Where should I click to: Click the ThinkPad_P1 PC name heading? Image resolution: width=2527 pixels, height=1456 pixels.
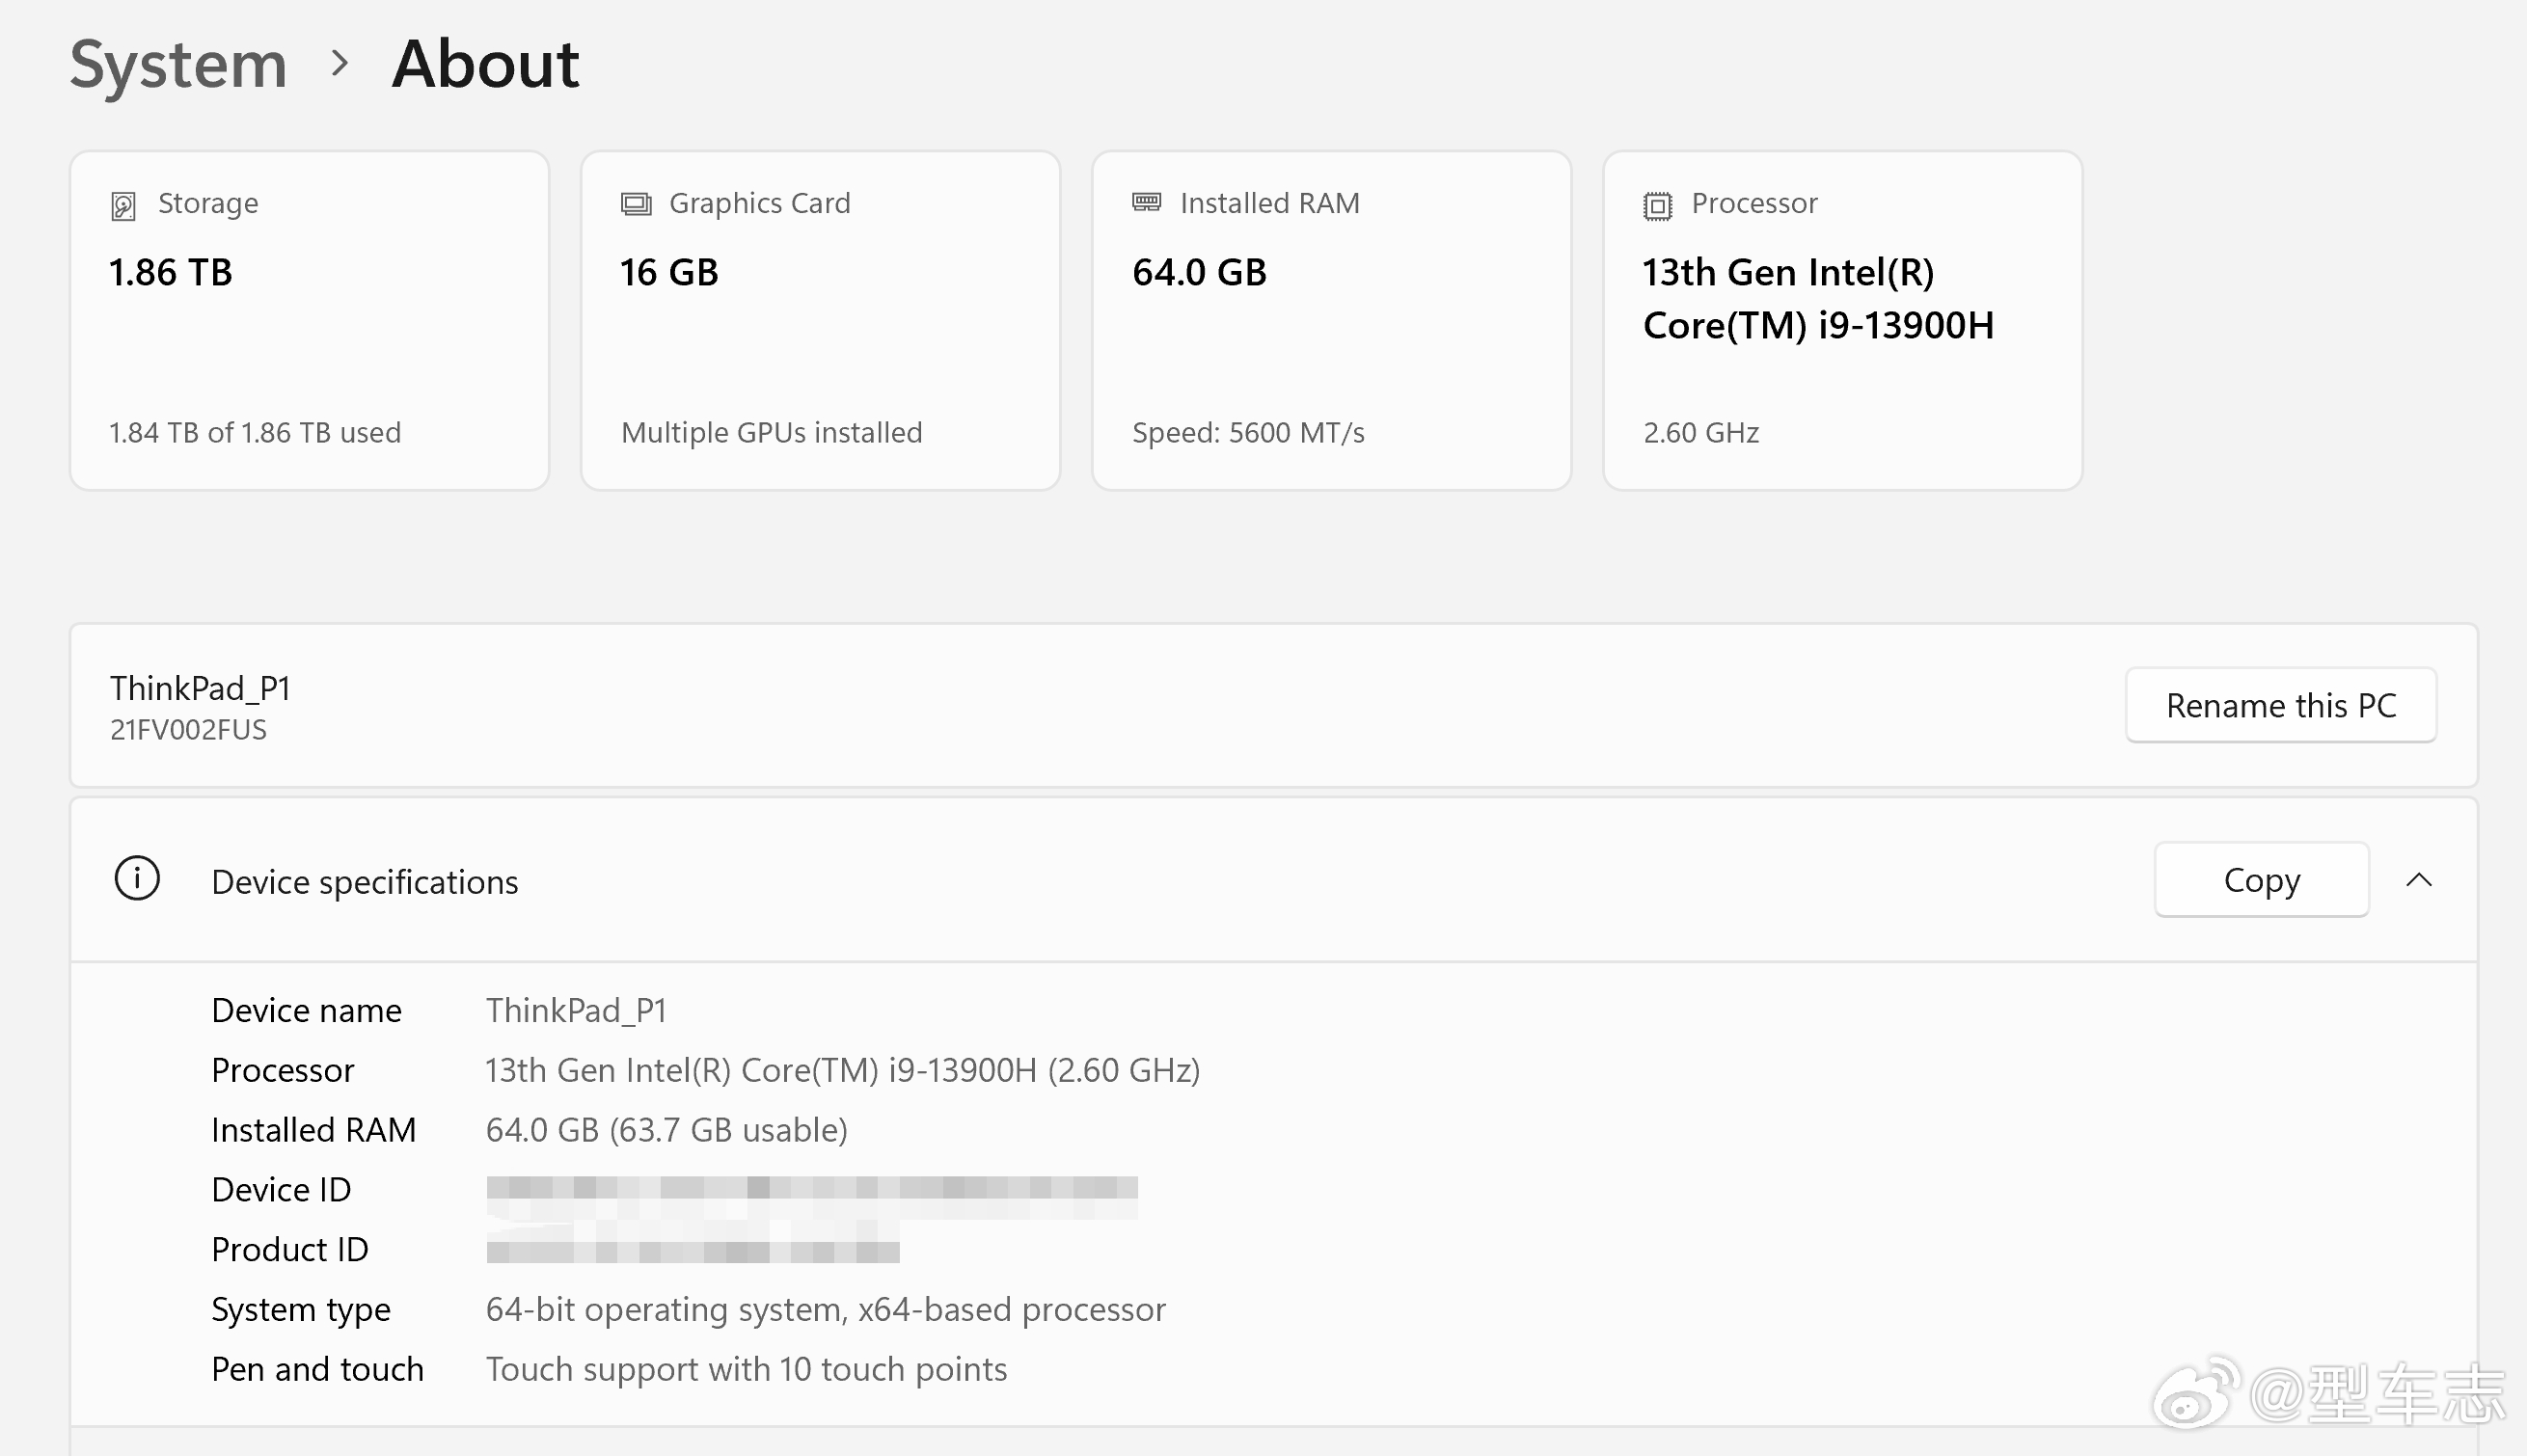pos(200,688)
